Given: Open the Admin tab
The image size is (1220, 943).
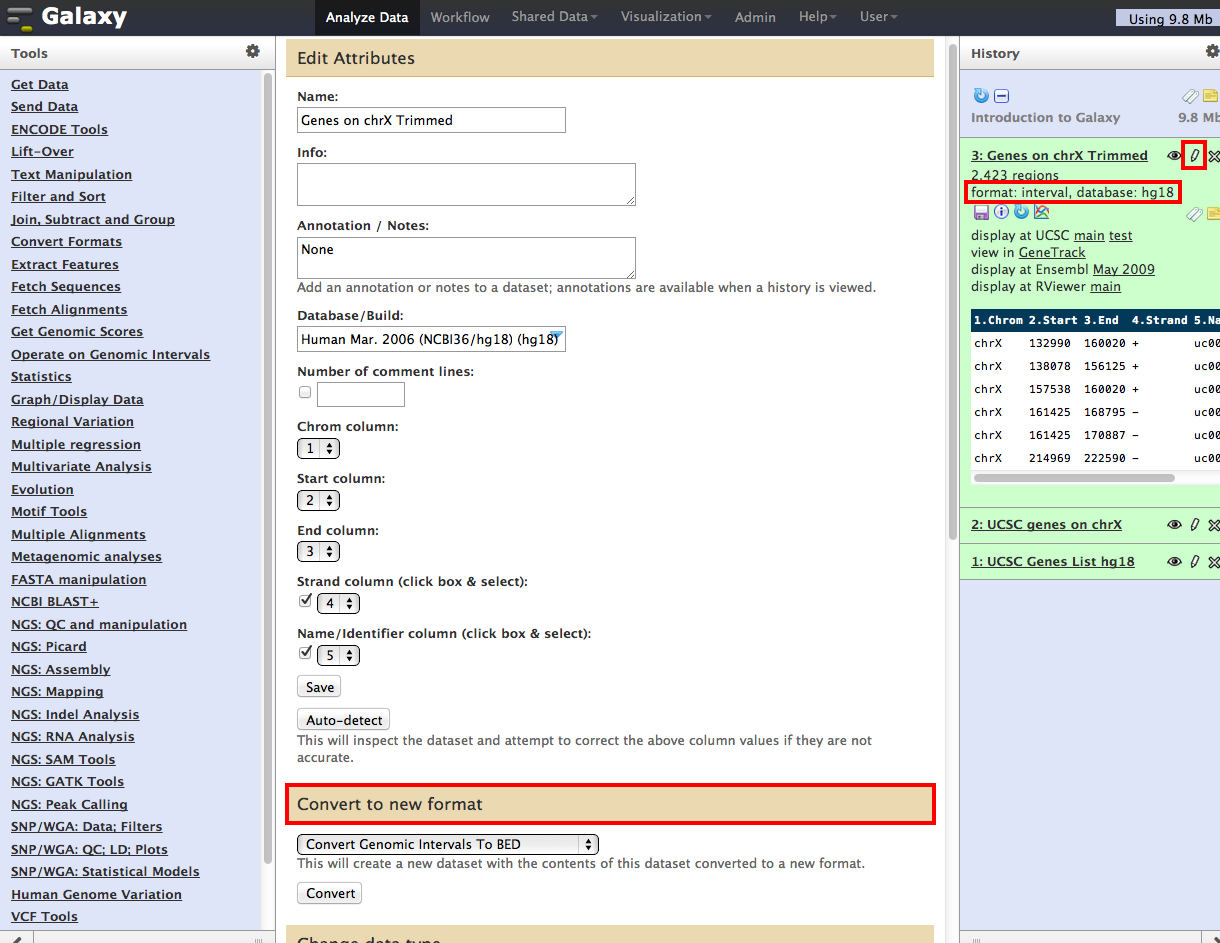Looking at the screenshot, I should coord(755,17).
